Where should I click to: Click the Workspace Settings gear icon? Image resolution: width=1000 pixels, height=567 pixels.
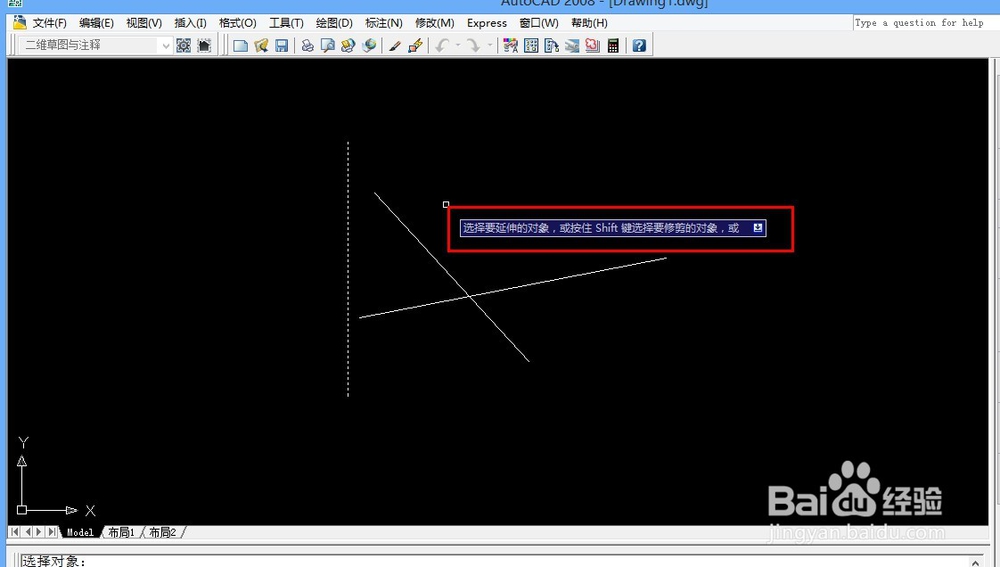[184, 45]
